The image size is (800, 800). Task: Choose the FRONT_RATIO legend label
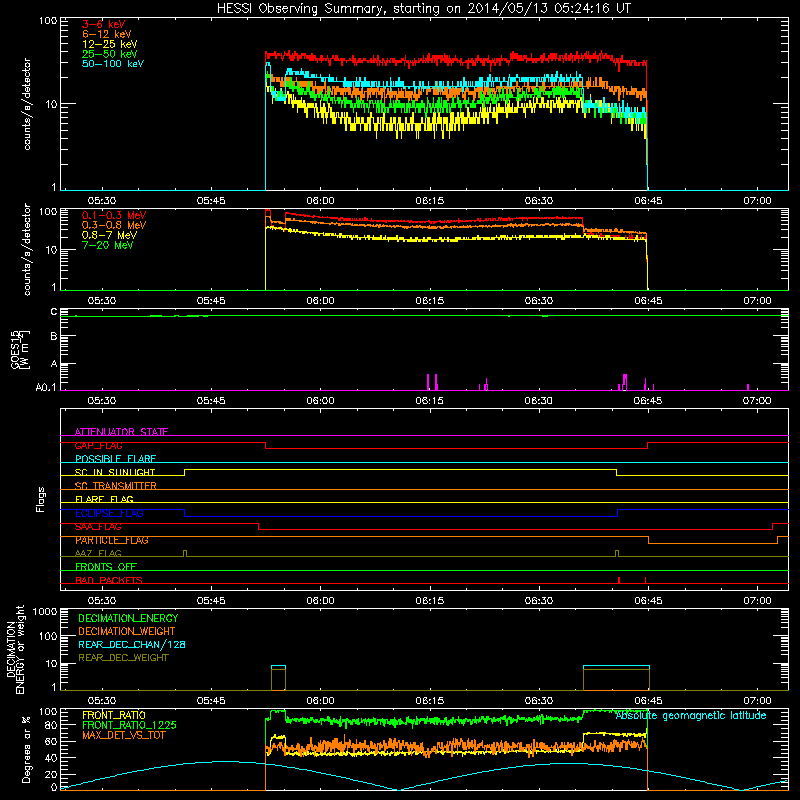pos(114,715)
